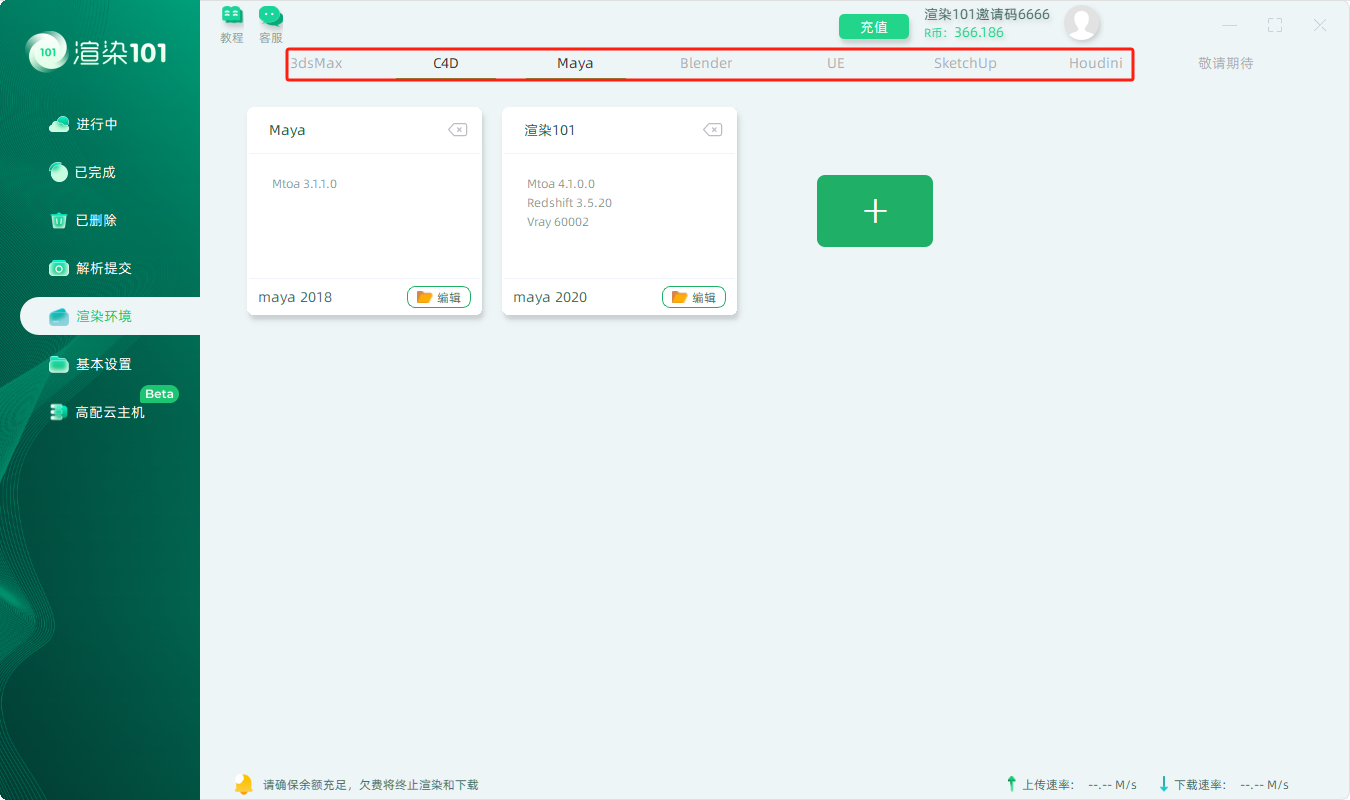Minimize the application window

pyautogui.click(x=1230, y=26)
